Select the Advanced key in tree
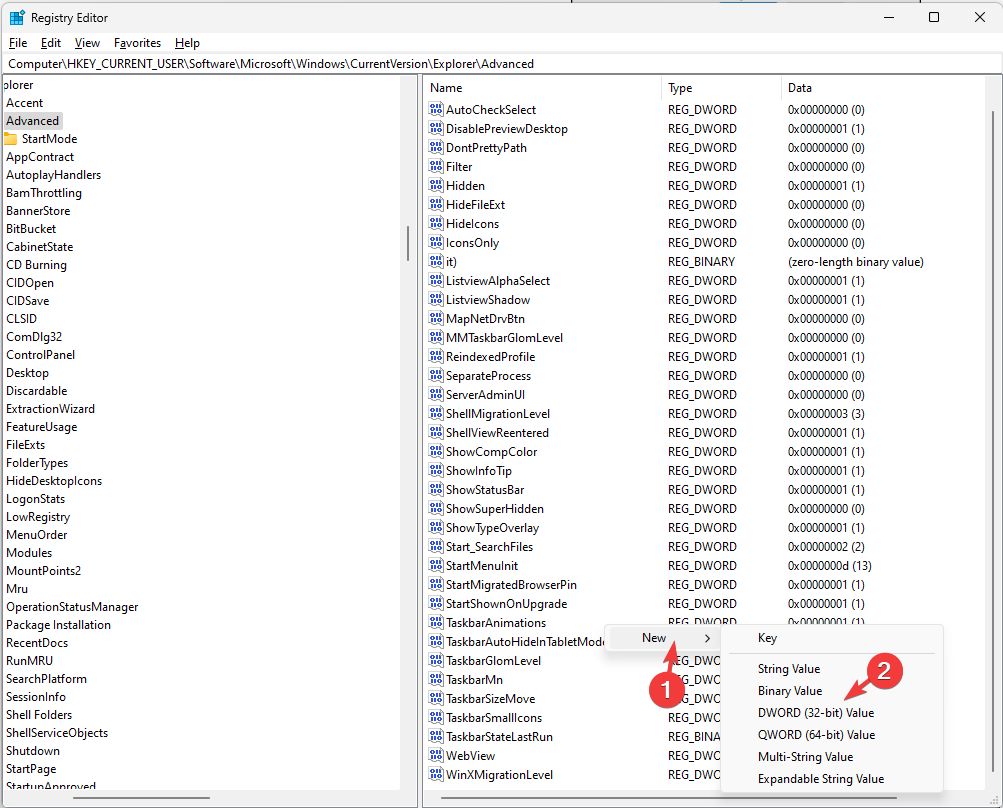 click(33, 121)
